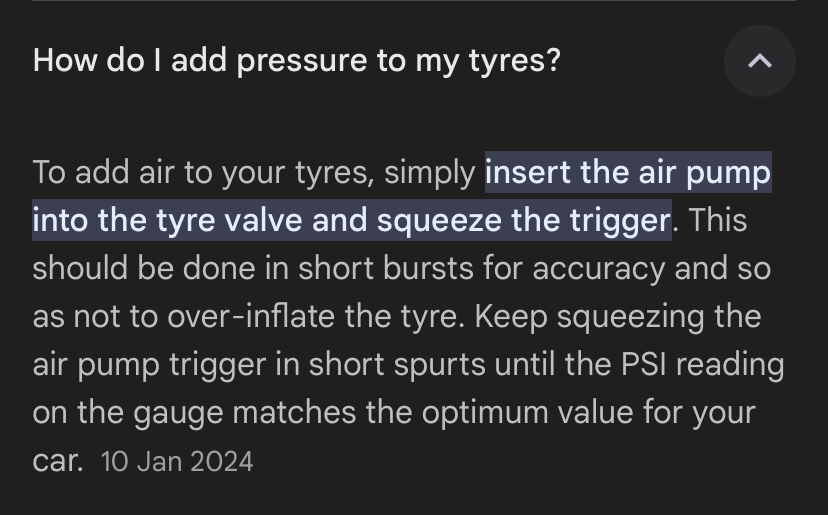Click the word "bursts" in the answer
The image size is (828, 515).
pyautogui.click(x=428, y=268)
